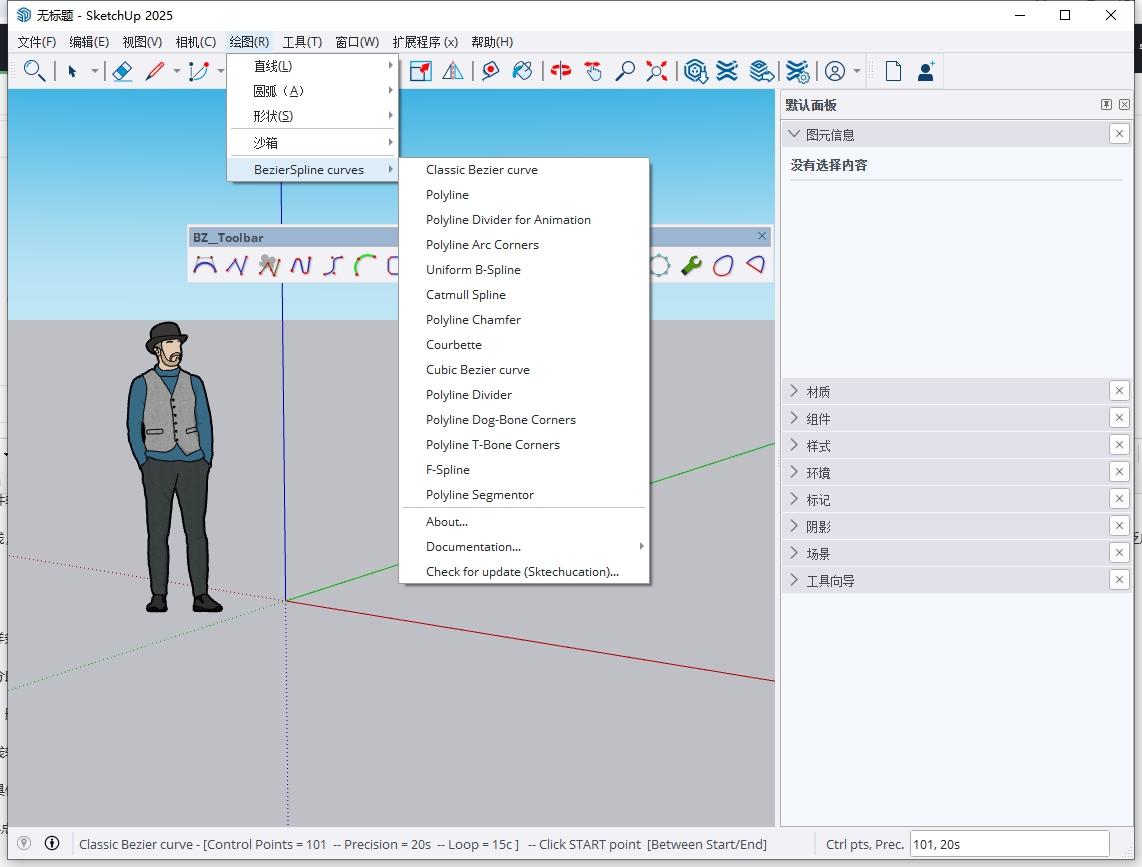1142x867 pixels.
Task: Select the arrow Select tool
Action: pyautogui.click(x=73, y=71)
